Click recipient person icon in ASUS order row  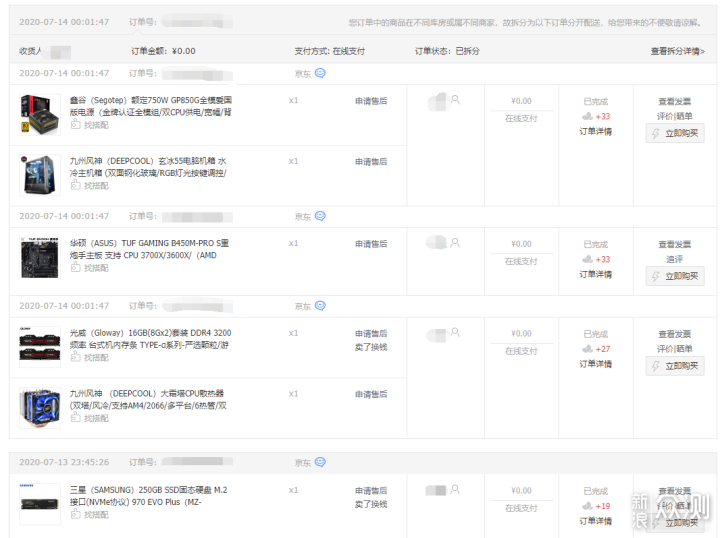455,243
